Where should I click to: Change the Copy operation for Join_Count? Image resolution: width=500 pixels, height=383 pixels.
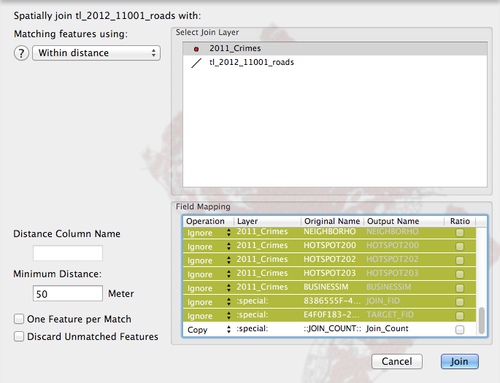coord(209,330)
